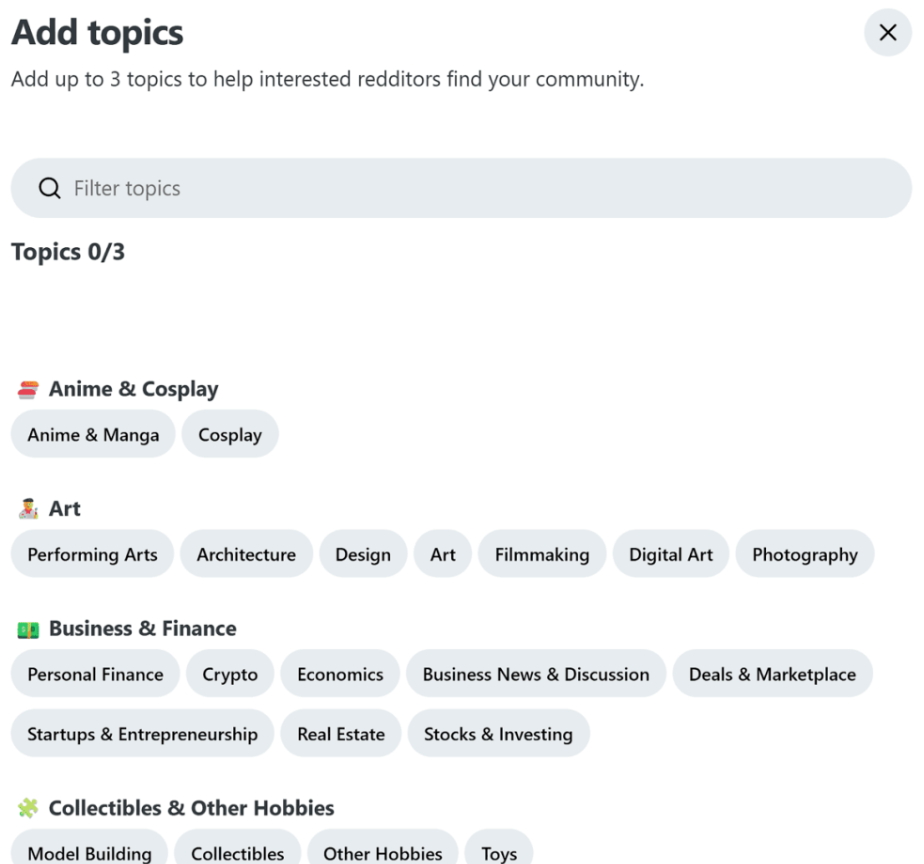Pick the Real Estate topic
Viewport: 924px width, 864px height.
(x=341, y=734)
